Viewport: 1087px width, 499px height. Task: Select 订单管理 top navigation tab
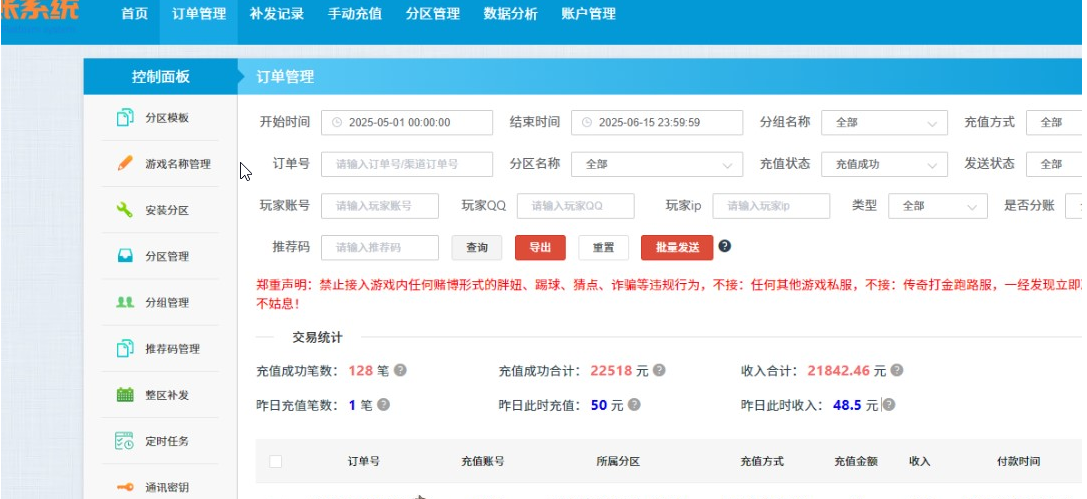(199, 14)
